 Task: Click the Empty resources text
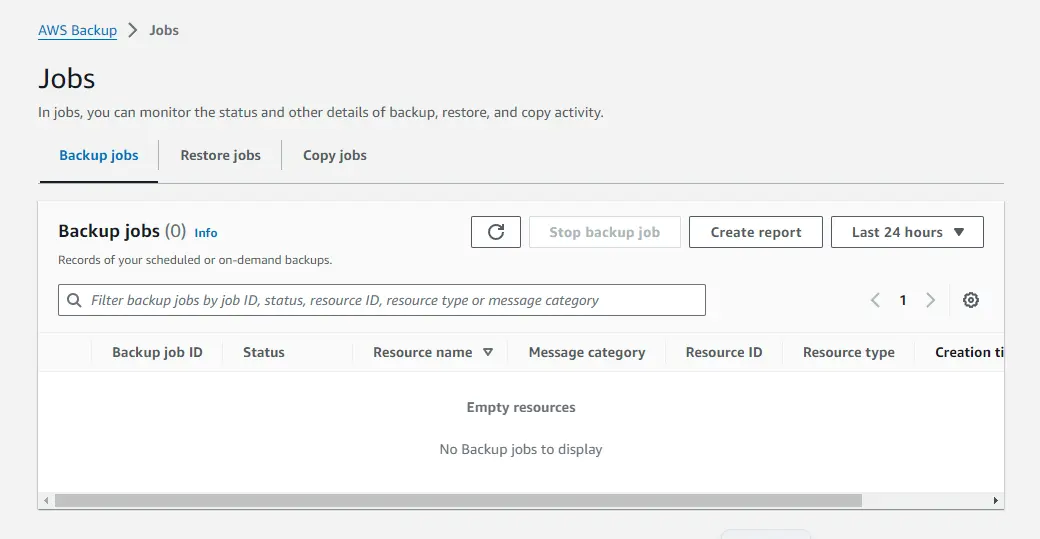click(x=521, y=407)
